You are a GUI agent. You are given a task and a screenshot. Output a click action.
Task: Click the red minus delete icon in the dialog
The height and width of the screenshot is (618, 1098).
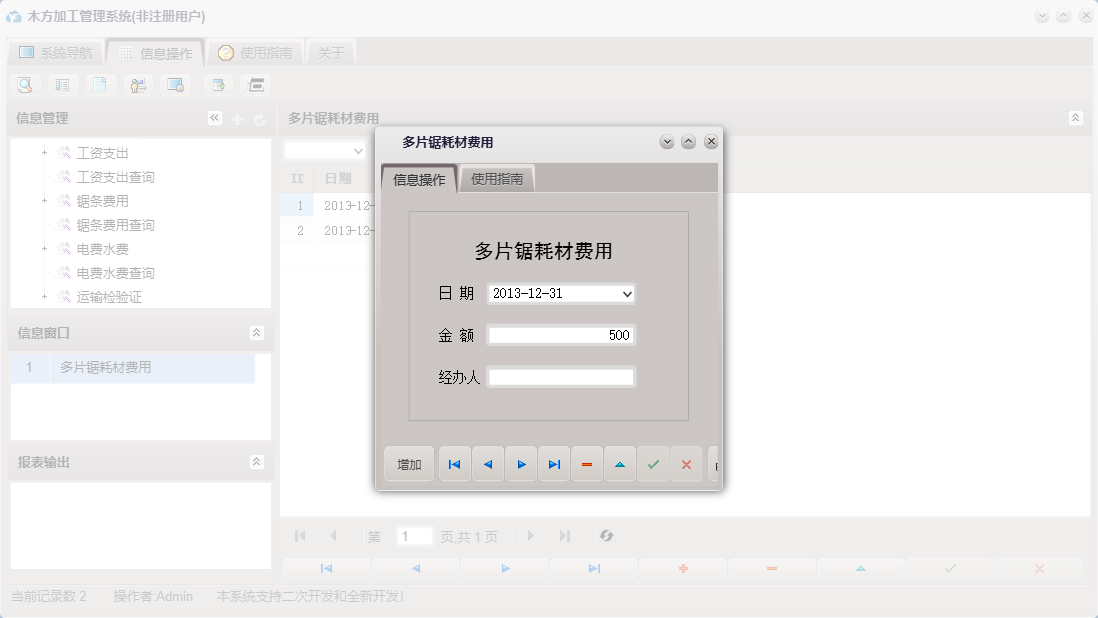click(587, 464)
